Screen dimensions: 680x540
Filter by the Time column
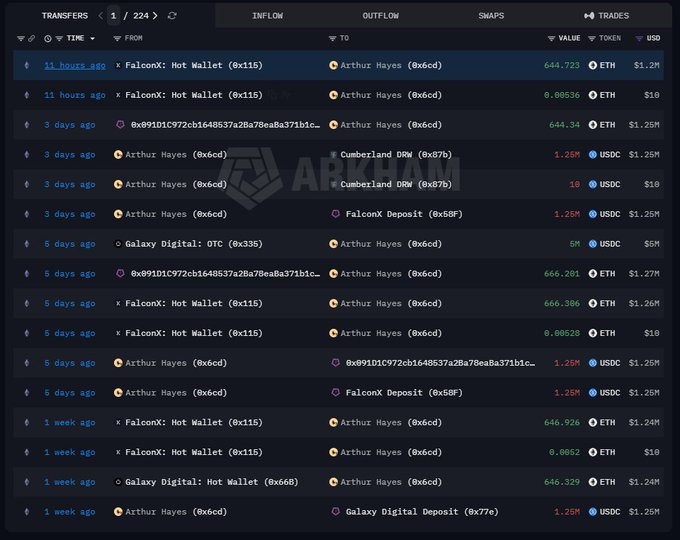tap(59, 39)
